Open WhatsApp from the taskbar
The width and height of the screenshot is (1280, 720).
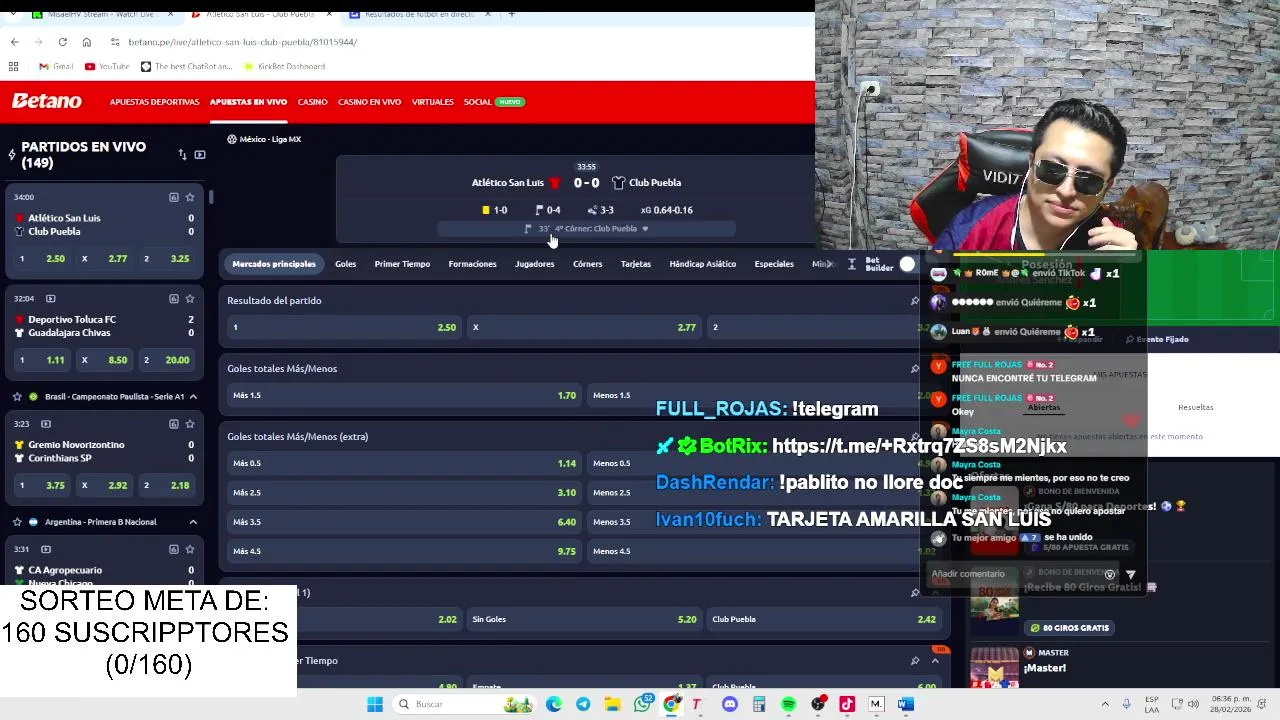pyautogui.click(x=642, y=704)
